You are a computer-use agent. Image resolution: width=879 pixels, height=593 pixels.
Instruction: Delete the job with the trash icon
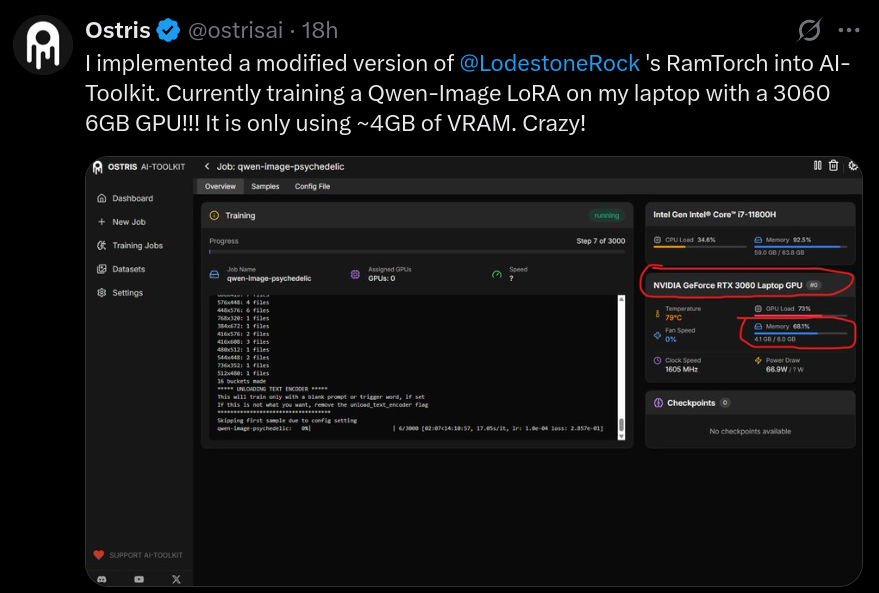[834, 165]
